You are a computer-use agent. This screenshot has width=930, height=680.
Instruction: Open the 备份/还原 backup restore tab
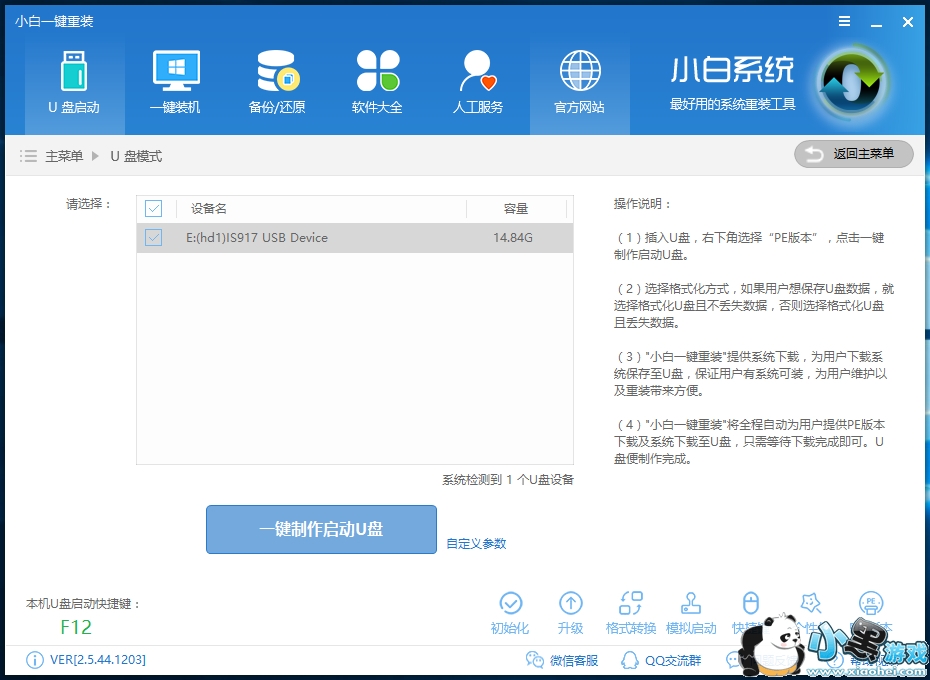click(x=276, y=83)
